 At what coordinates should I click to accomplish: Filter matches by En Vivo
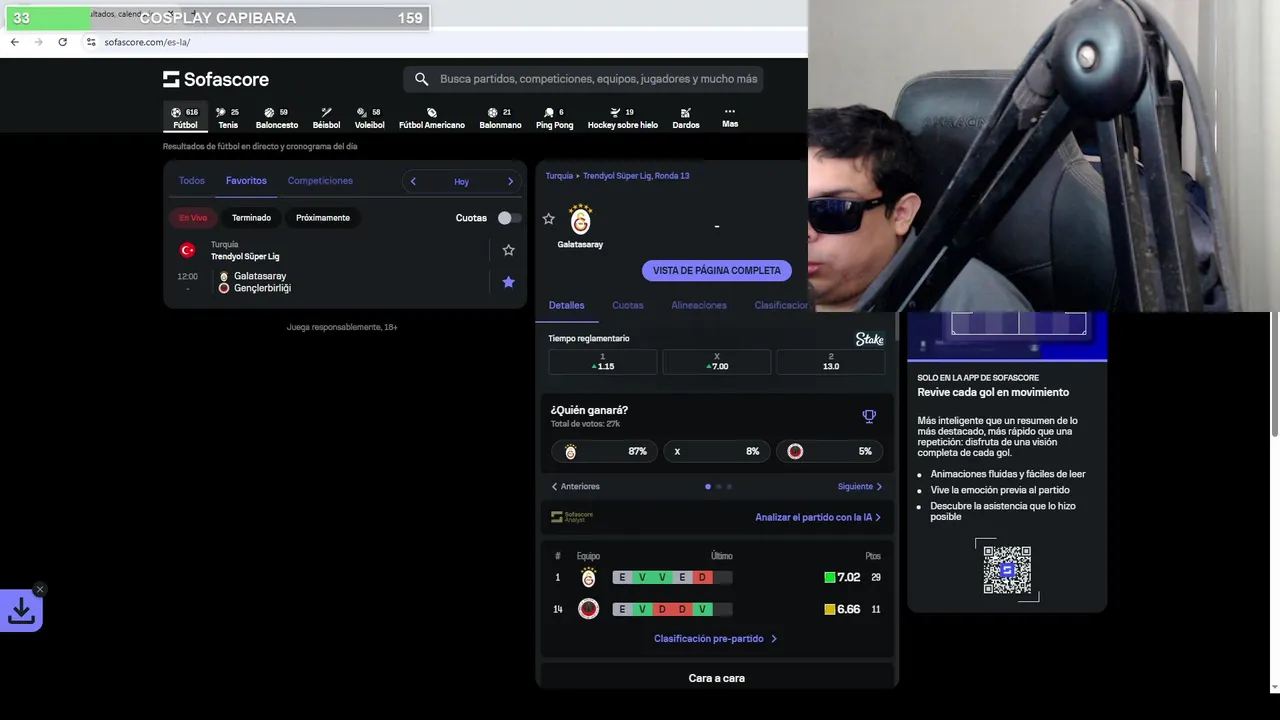click(x=193, y=218)
